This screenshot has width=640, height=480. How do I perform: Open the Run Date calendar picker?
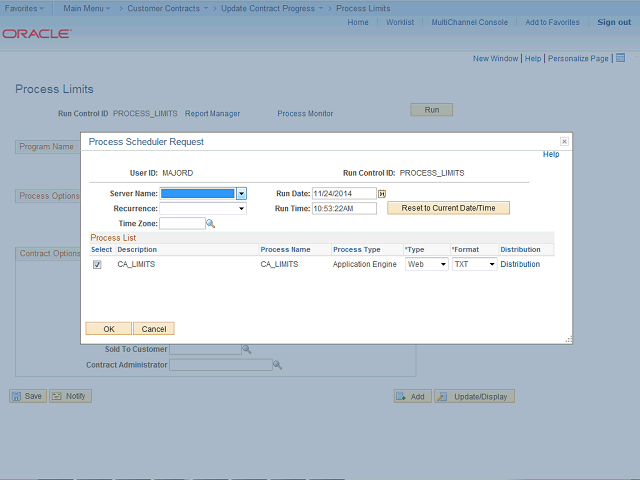(x=382, y=193)
